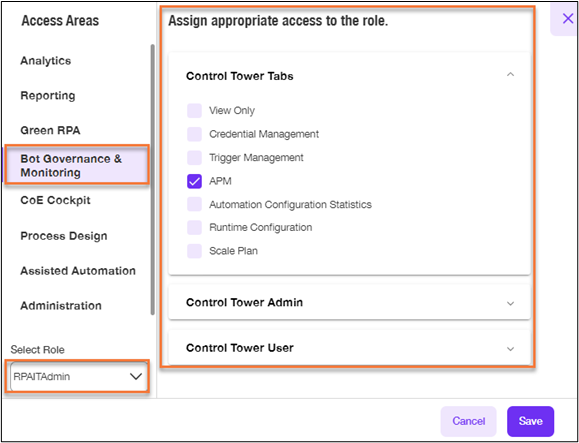The image size is (579, 443).
Task: Open the Select Role dropdown
Action: (78, 377)
